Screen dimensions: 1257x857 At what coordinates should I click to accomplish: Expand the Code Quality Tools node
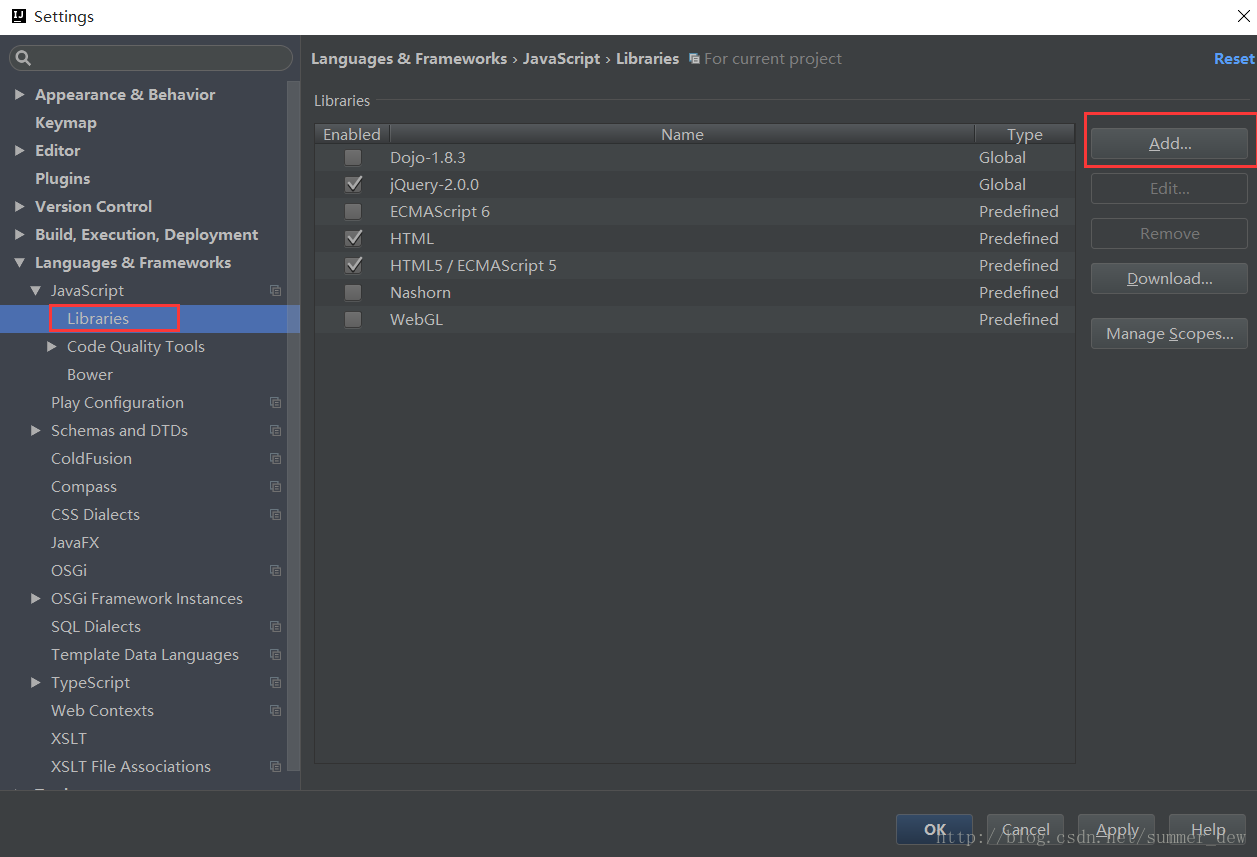(52, 347)
